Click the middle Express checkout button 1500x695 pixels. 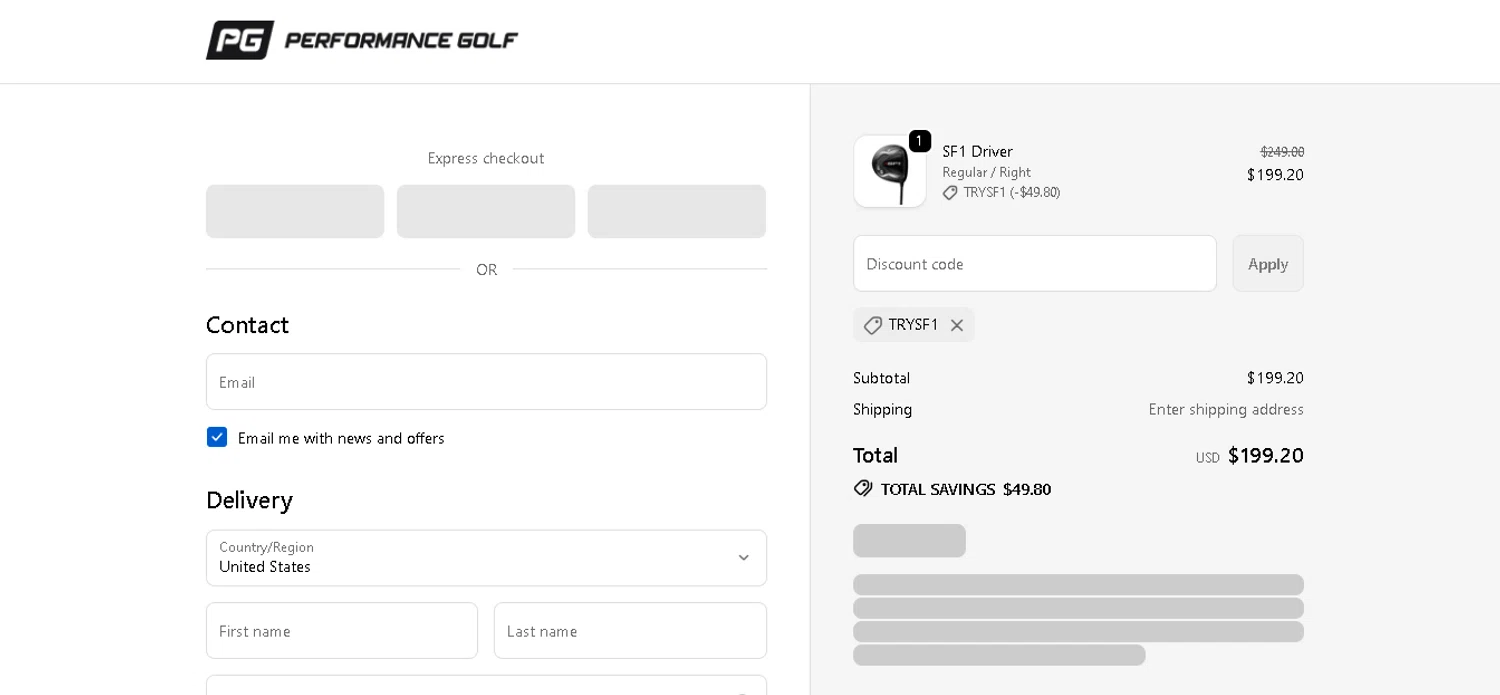[486, 211]
